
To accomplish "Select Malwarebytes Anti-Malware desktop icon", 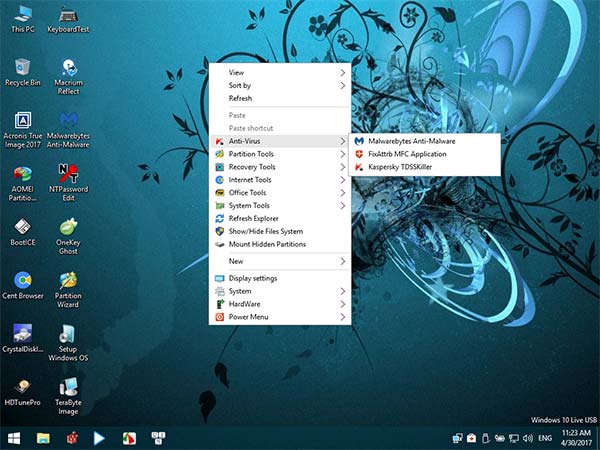I will 68,130.
